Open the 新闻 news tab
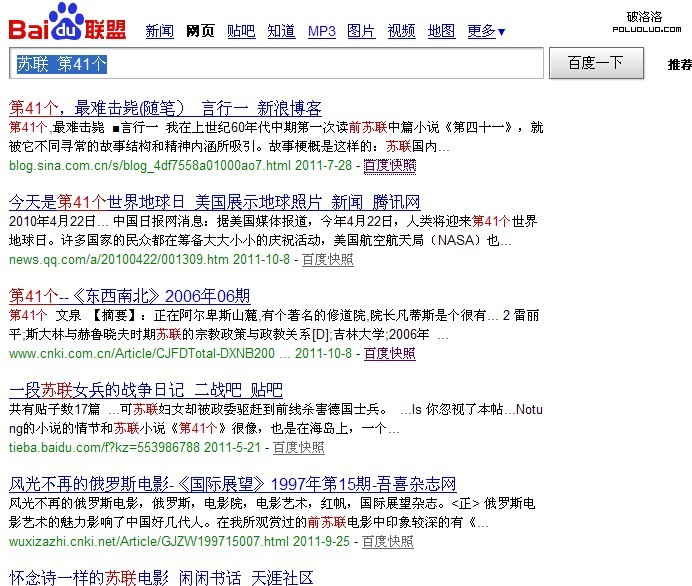The image size is (692, 586). (159, 31)
